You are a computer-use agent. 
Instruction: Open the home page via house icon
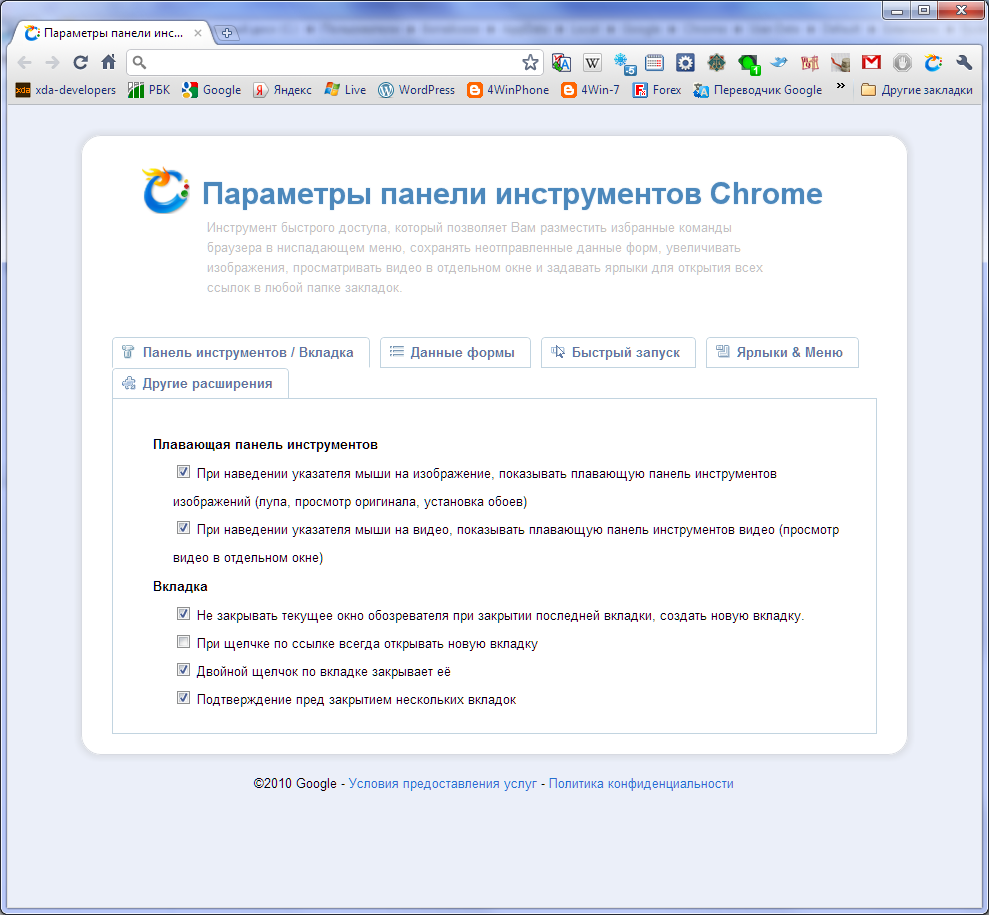[x=108, y=62]
